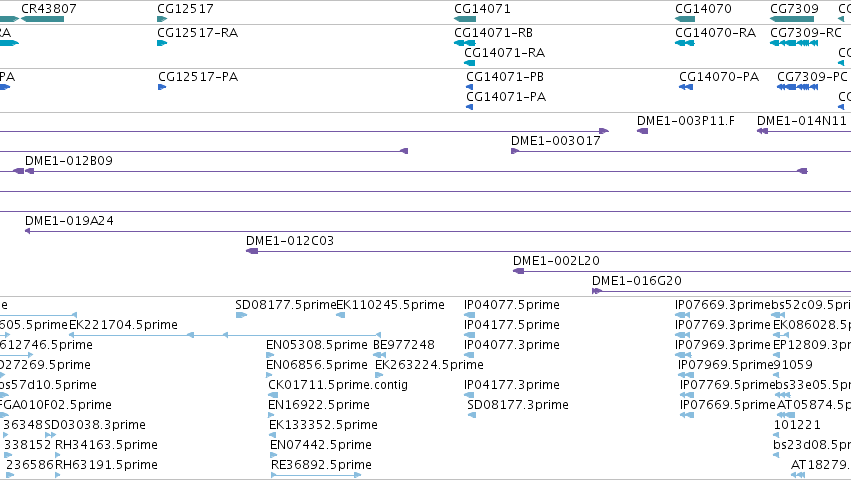The width and height of the screenshot is (851, 480).
Task: Select the CR43807 gene bar
Action: tap(42, 19)
